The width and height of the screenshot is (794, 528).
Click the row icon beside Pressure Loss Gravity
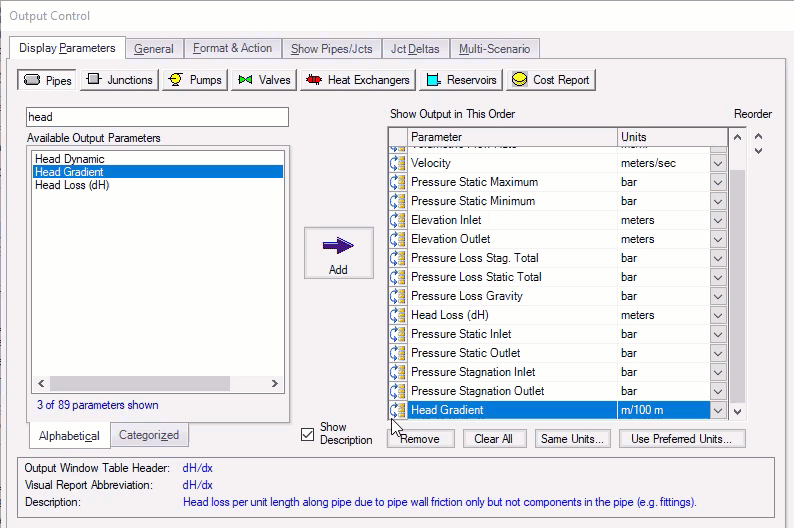(x=398, y=296)
